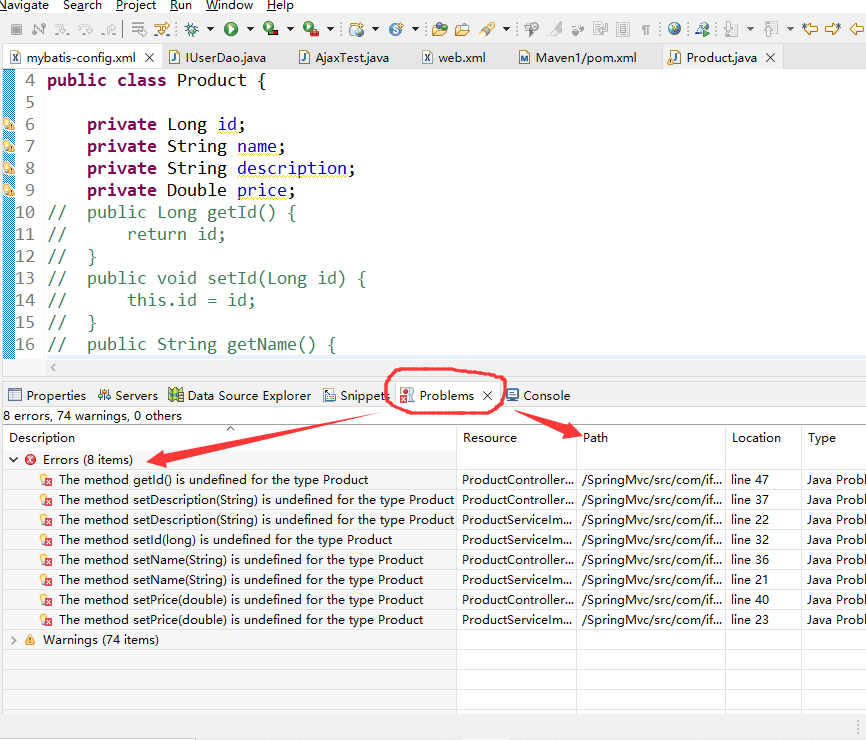Image resolution: width=866 pixels, height=740 pixels.
Task: Click the Open Type icon
Action: pyautogui.click(x=440, y=29)
